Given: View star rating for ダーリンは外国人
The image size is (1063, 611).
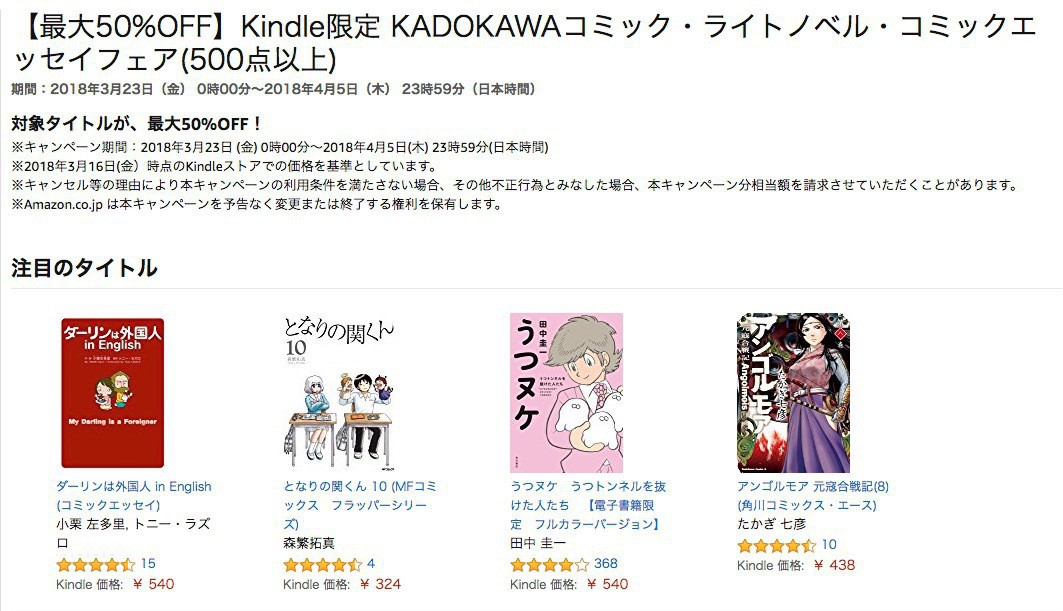Looking at the screenshot, I should [96, 564].
